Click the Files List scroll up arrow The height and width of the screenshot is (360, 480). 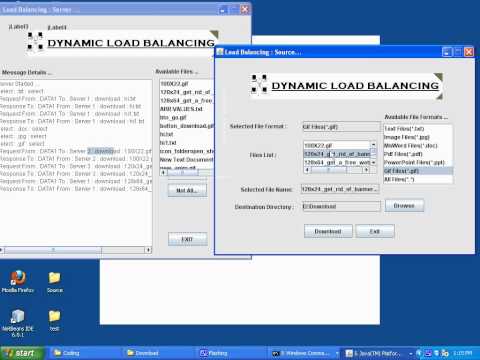(373, 145)
